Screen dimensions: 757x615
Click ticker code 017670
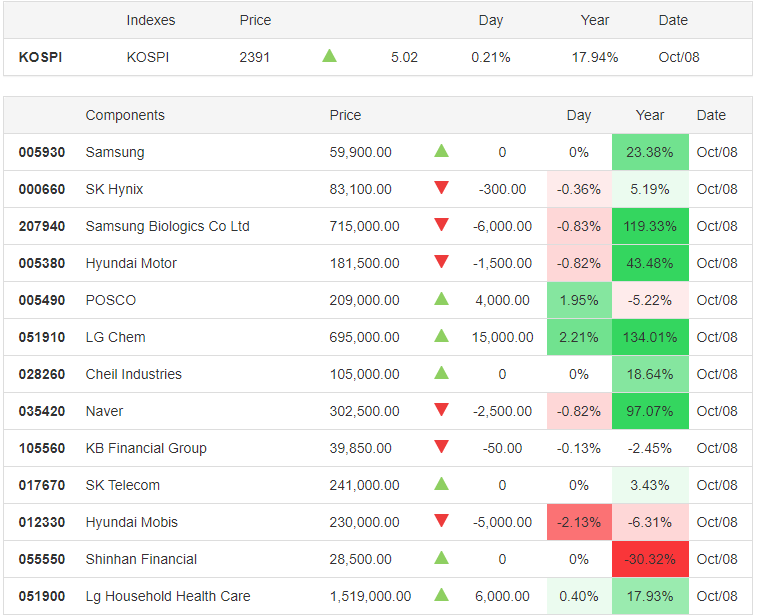click(x=42, y=485)
